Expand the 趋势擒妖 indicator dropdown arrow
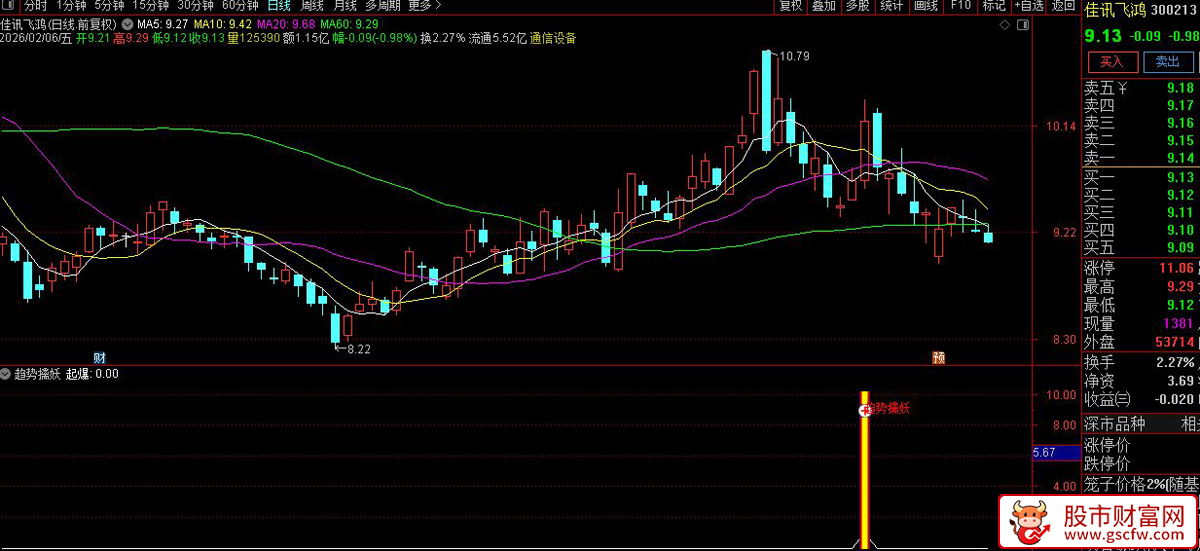 [6, 374]
